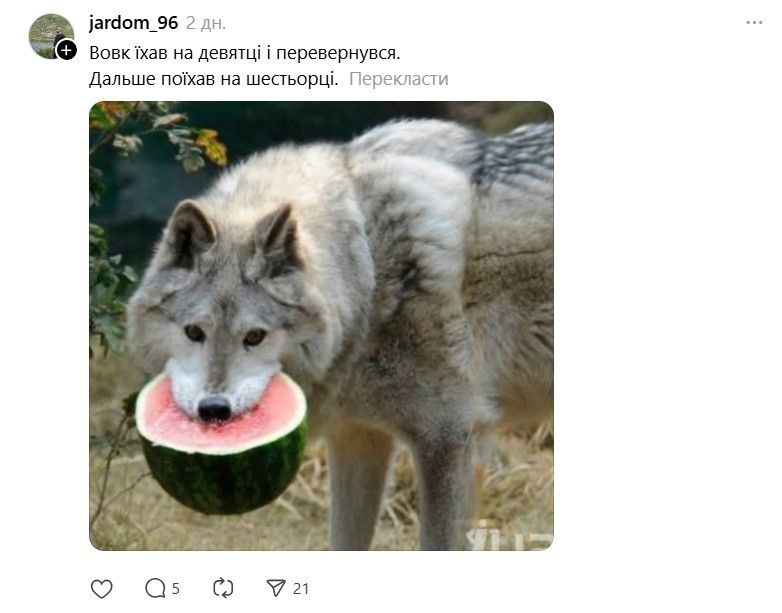Open the wolf photo in full view

pos(321,326)
